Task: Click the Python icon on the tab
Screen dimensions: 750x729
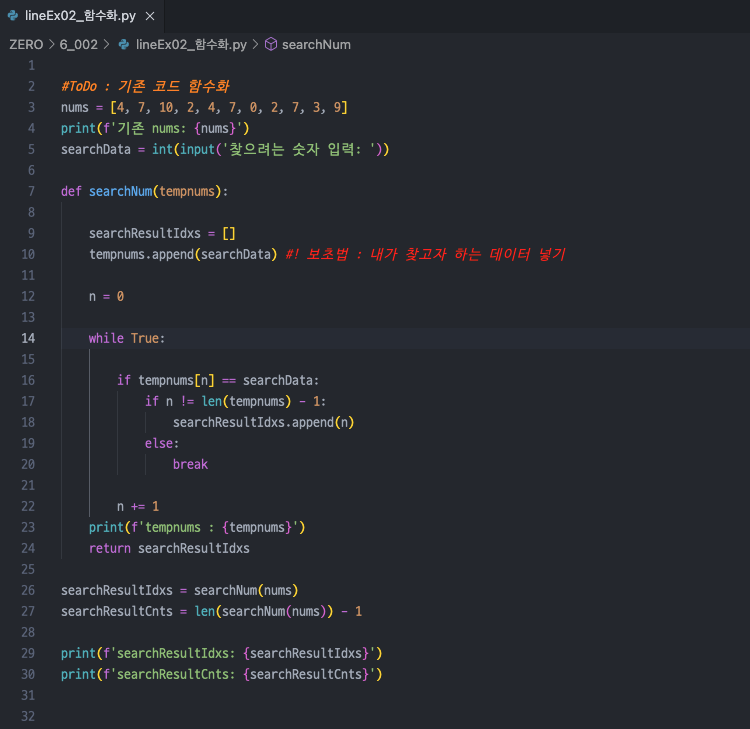Action: pos(13,16)
